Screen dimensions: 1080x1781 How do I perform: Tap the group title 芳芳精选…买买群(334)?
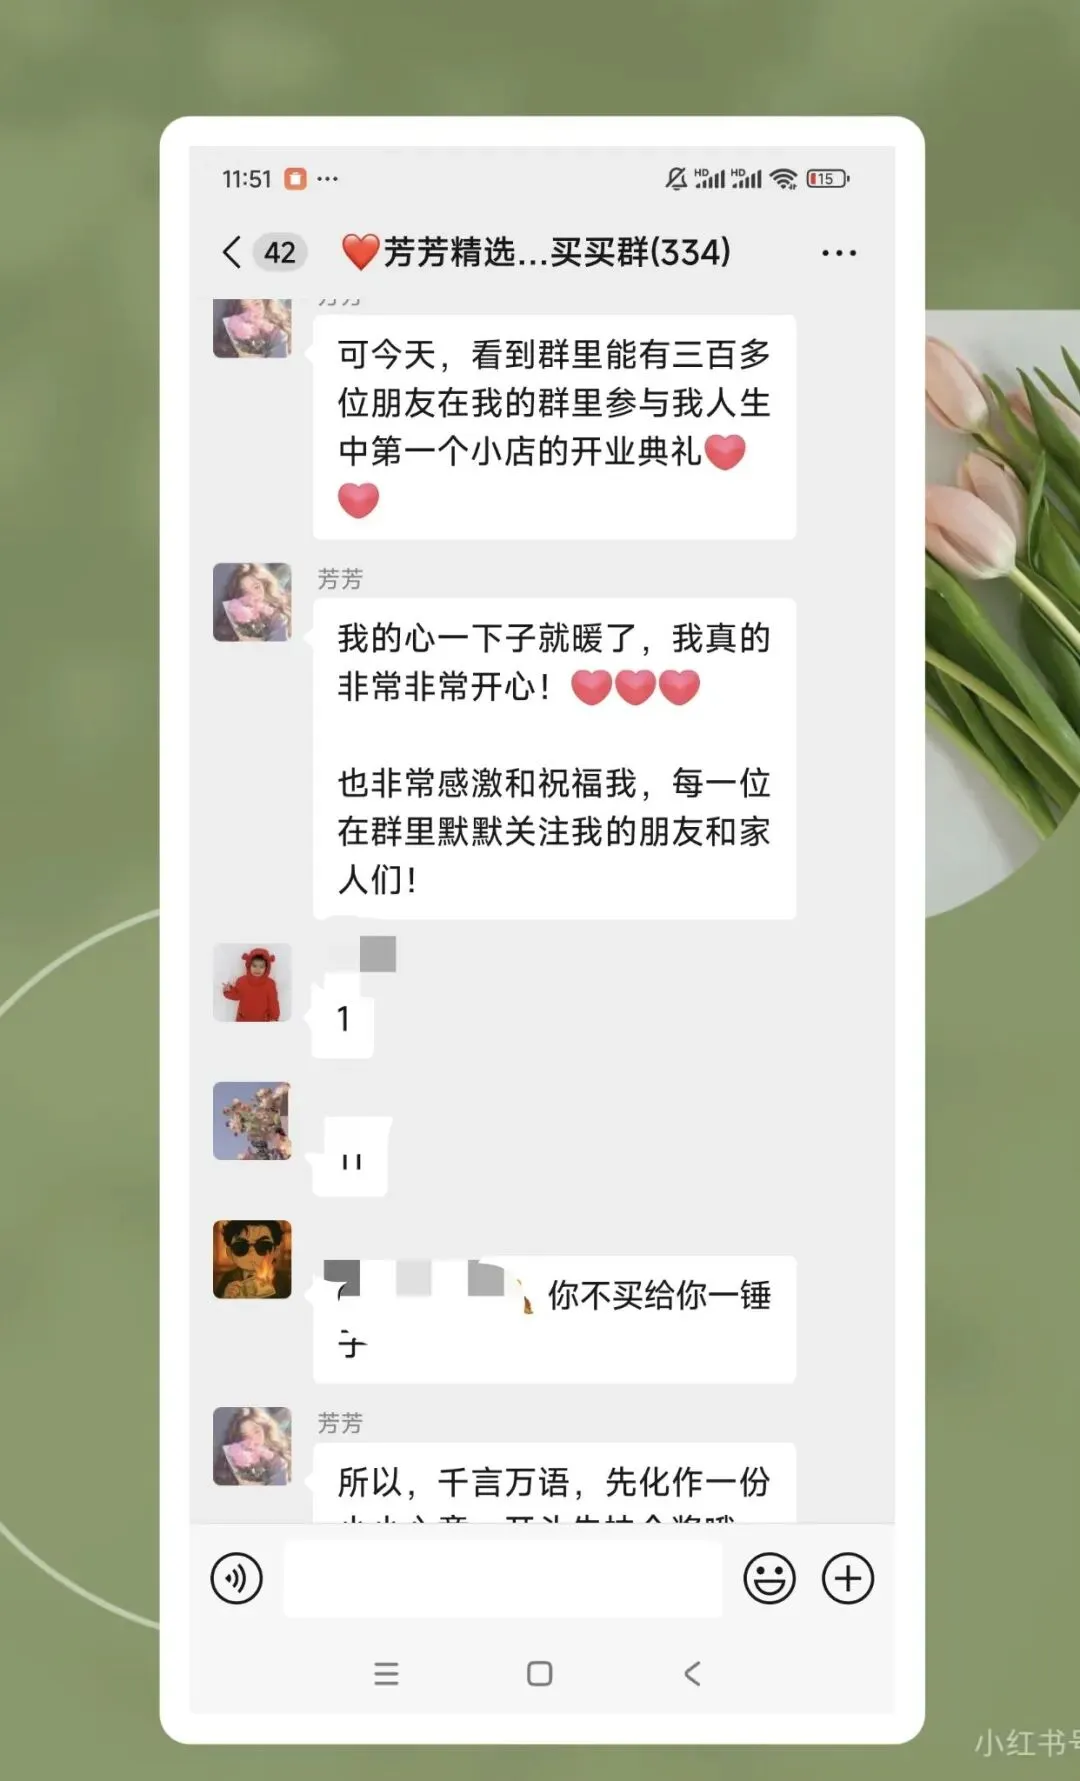point(536,252)
